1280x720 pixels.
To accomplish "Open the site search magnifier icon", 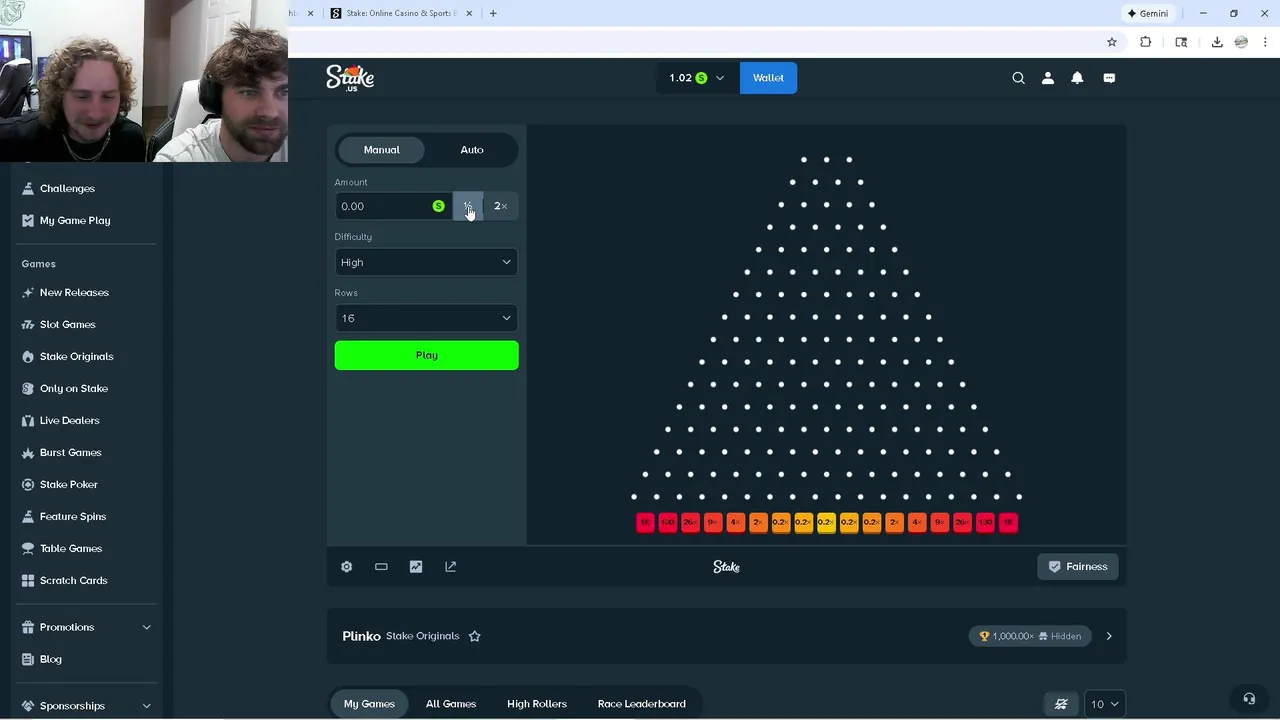I will tap(1018, 78).
